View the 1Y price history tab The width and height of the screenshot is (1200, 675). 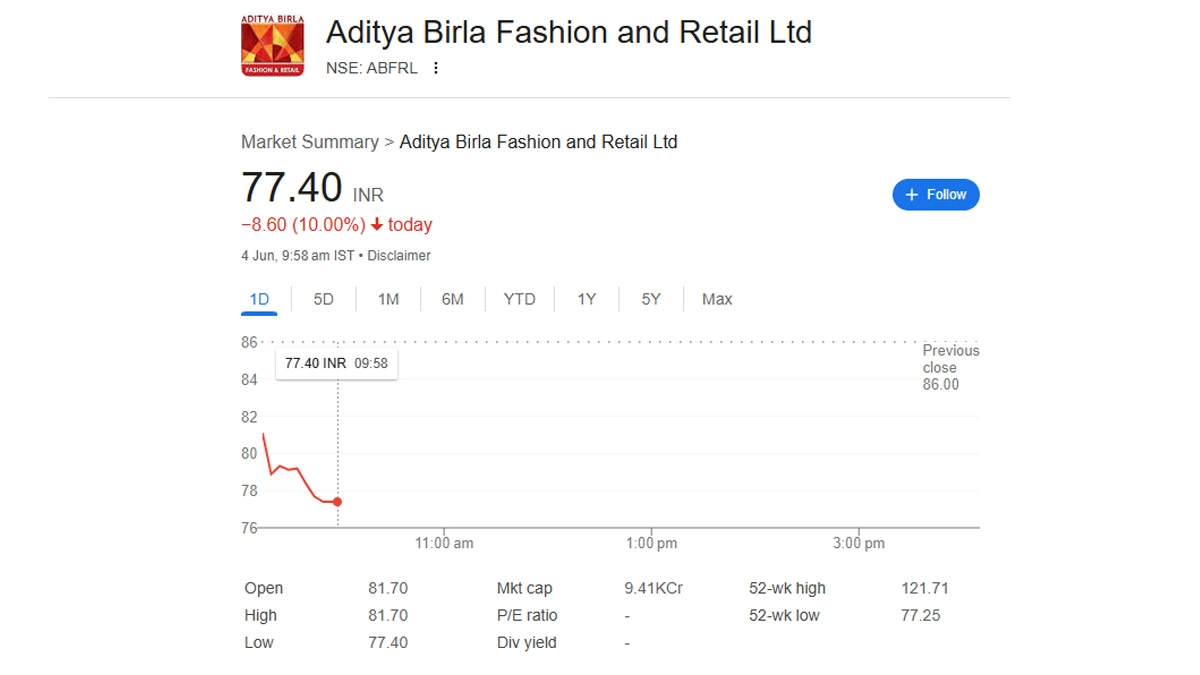click(586, 299)
